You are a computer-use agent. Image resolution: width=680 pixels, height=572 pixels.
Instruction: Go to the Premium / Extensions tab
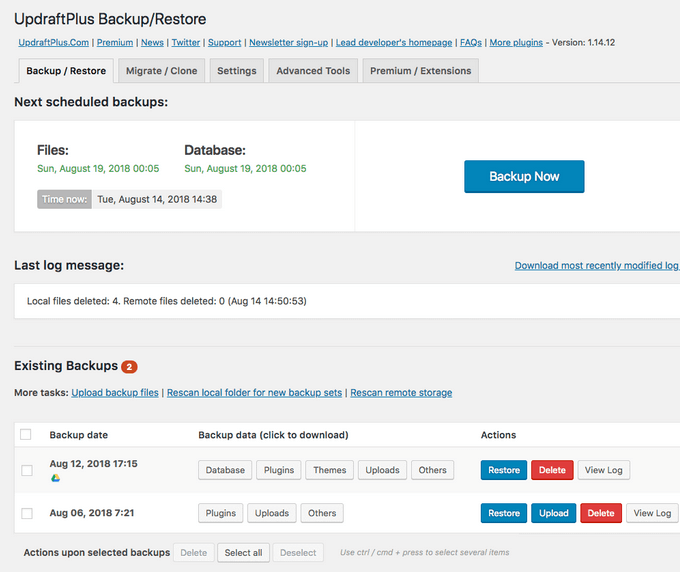pos(420,71)
